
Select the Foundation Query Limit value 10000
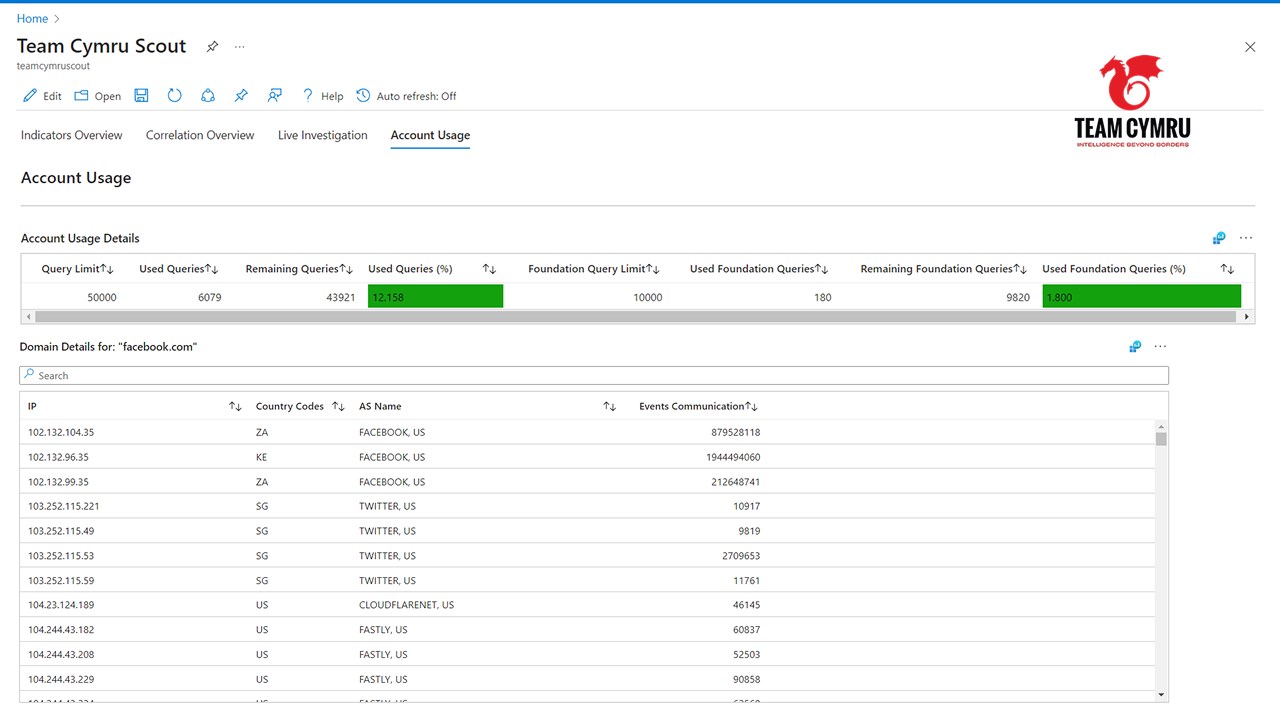pos(647,297)
